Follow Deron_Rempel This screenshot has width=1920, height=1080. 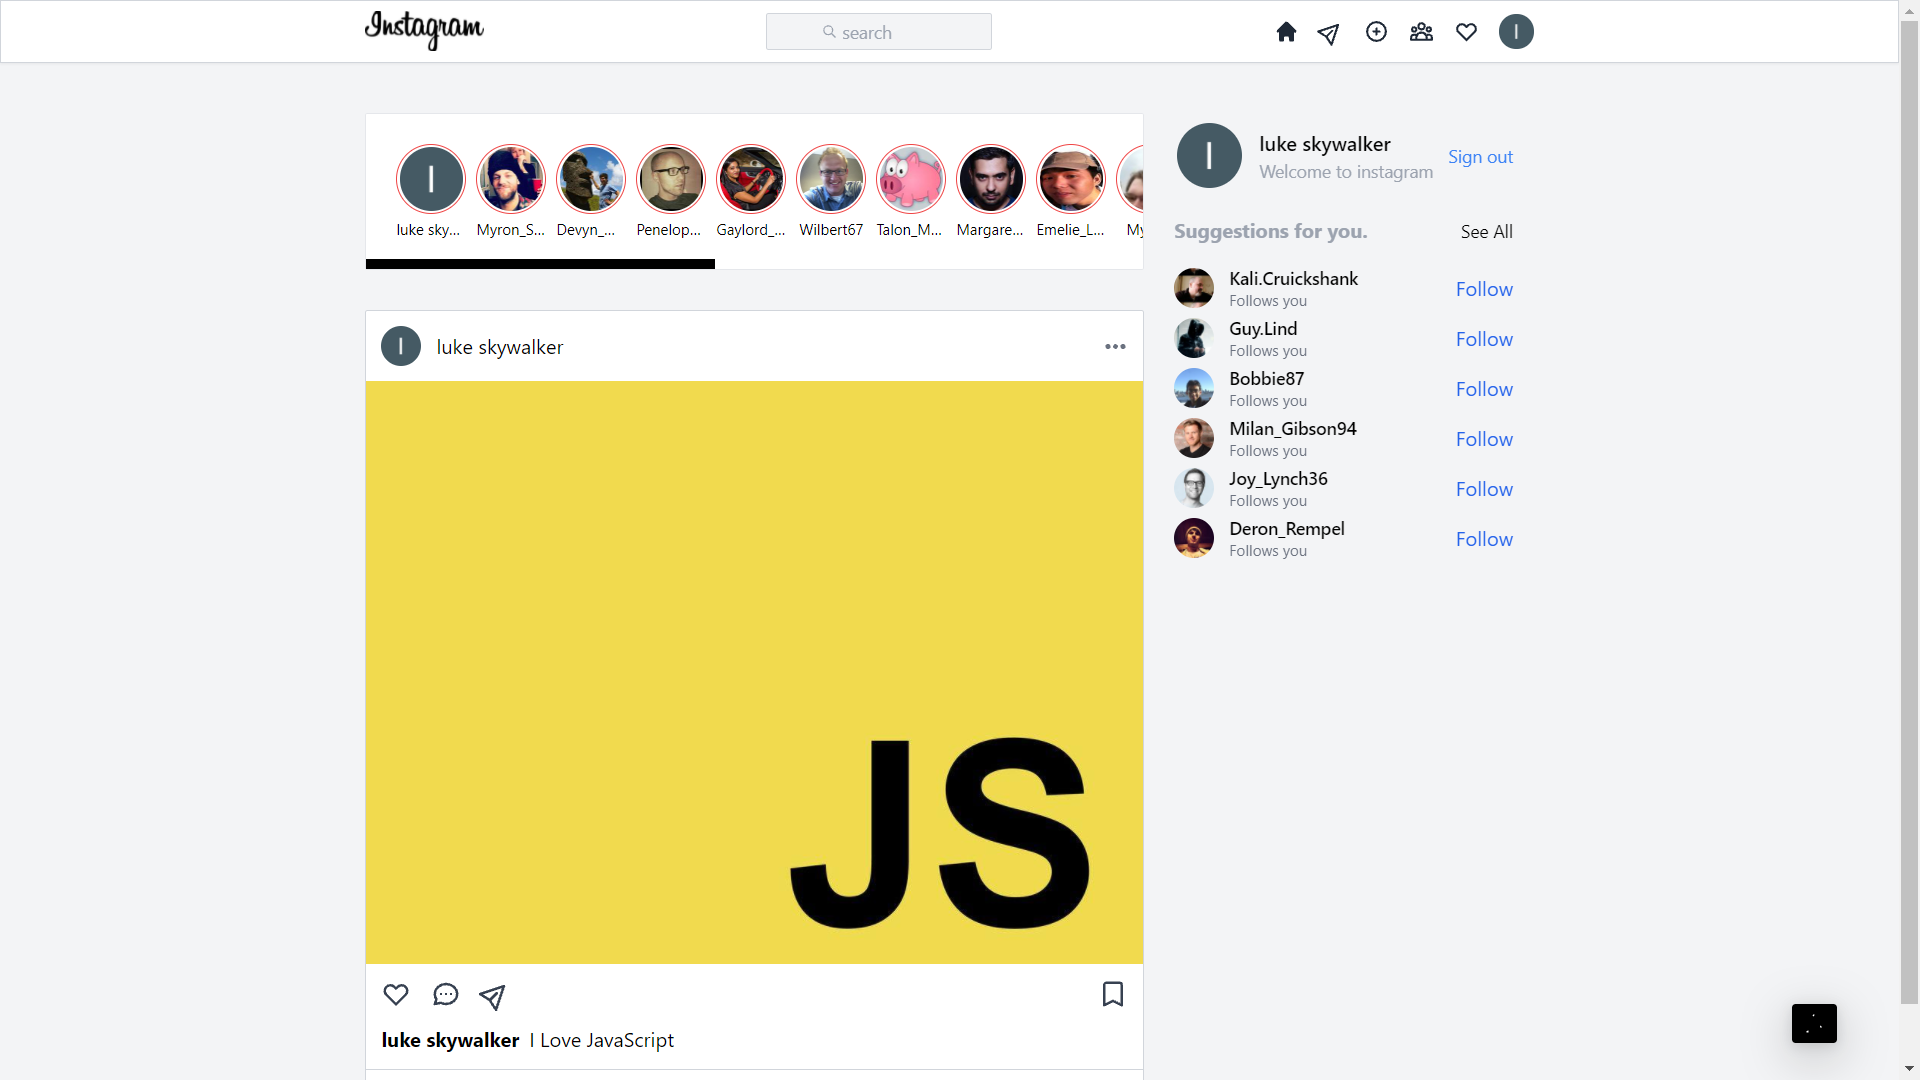coord(1483,539)
